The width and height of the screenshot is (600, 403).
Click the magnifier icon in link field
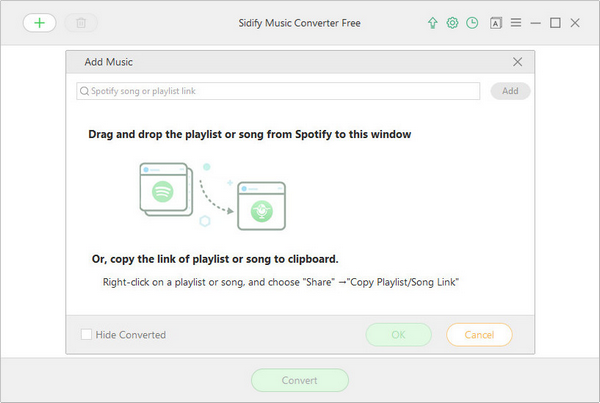coord(84,91)
